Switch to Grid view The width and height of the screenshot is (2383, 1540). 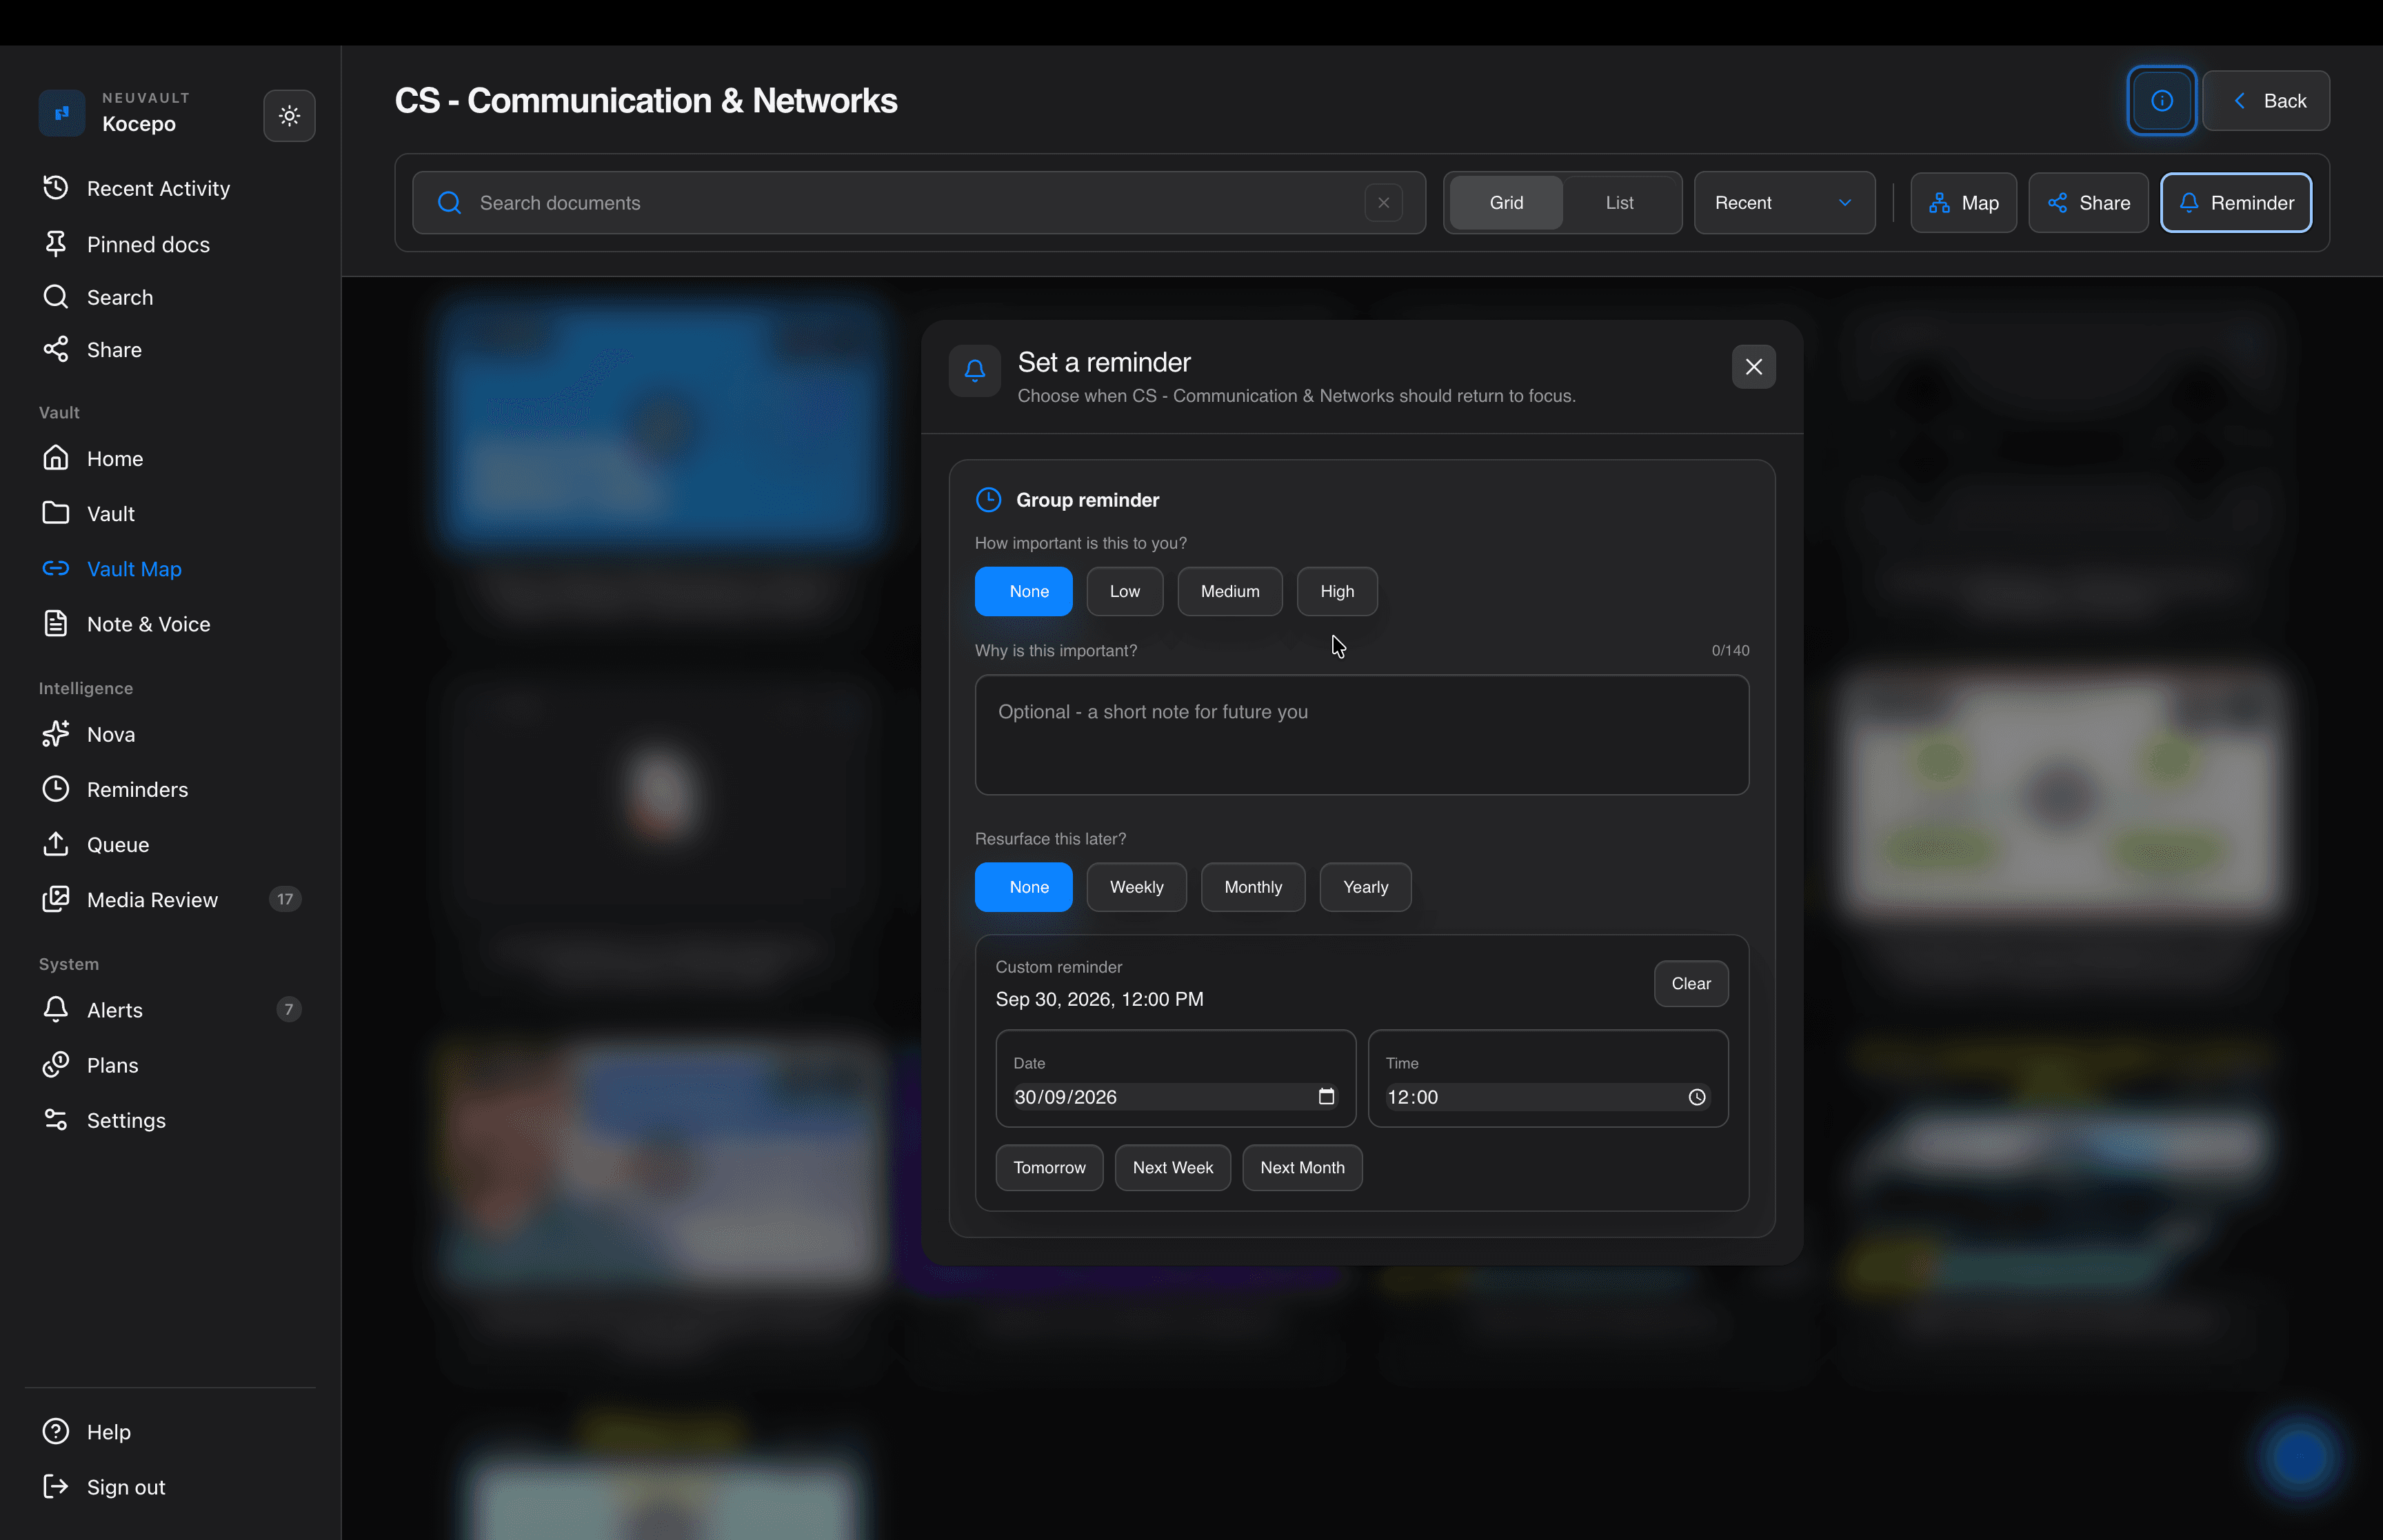pyautogui.click(x=1506, y=203)
